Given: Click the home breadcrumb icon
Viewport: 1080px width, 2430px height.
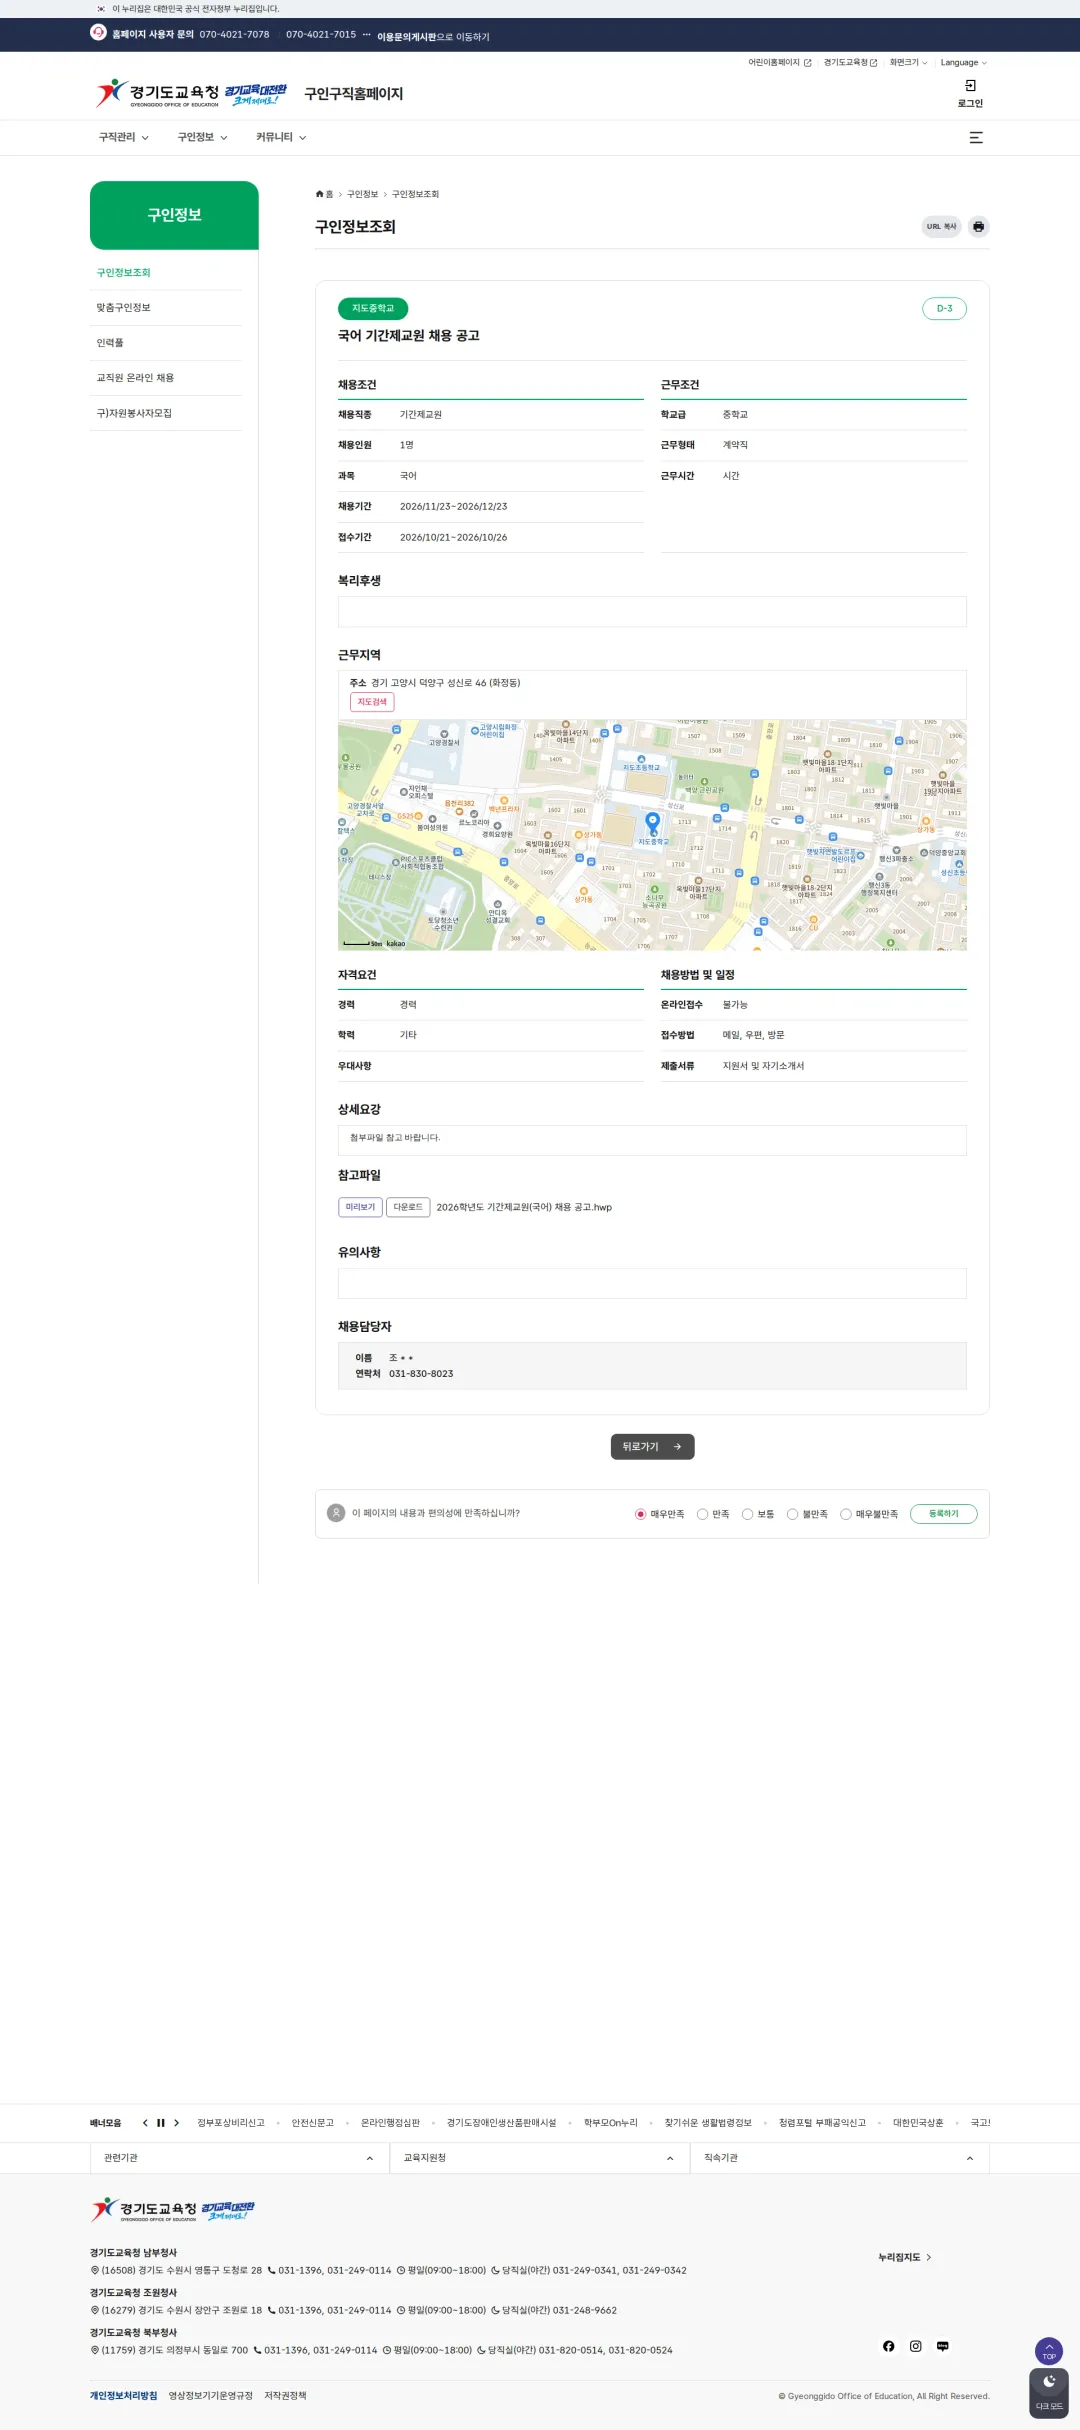Looking at the screenshot, I should (x=320, y=194).
